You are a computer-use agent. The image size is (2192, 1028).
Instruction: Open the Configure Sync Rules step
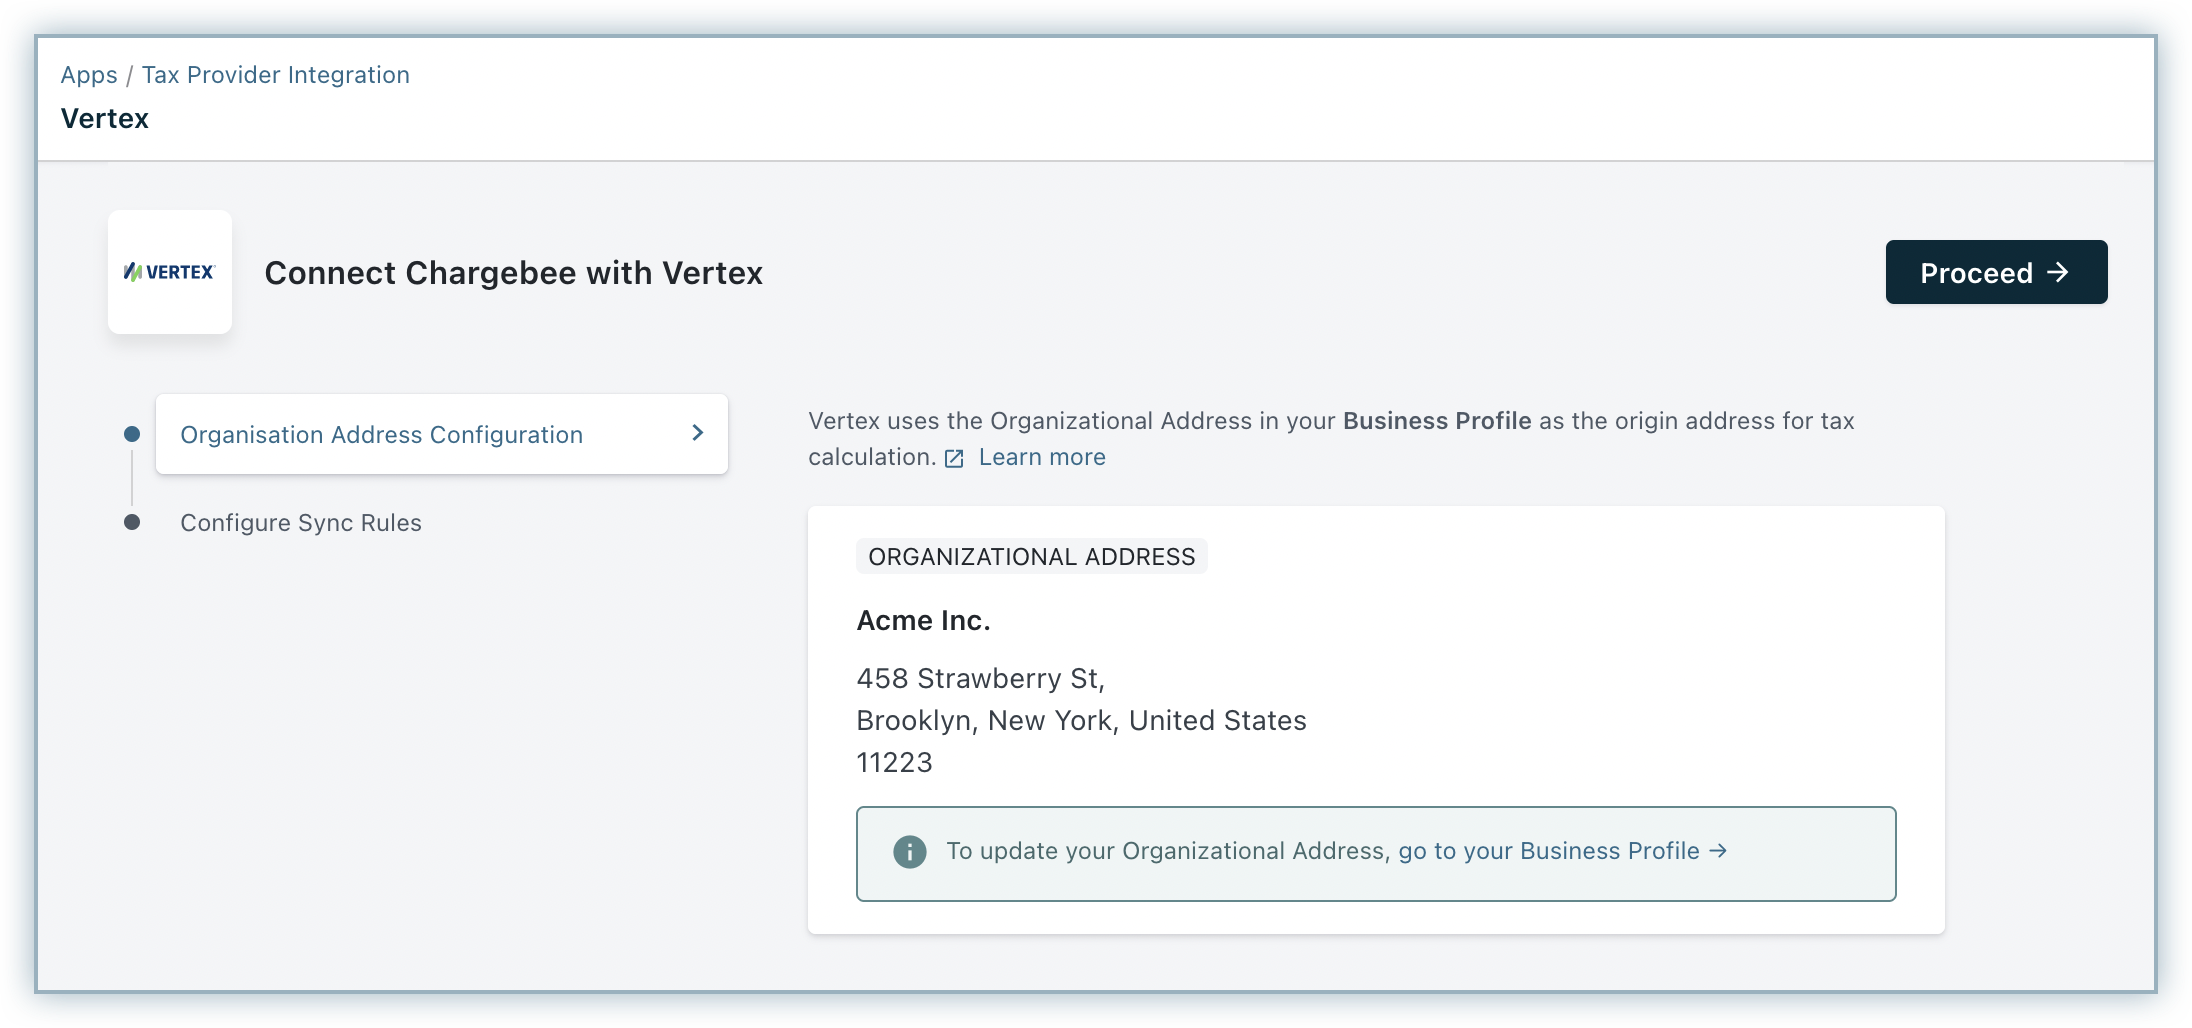point(300,523)
